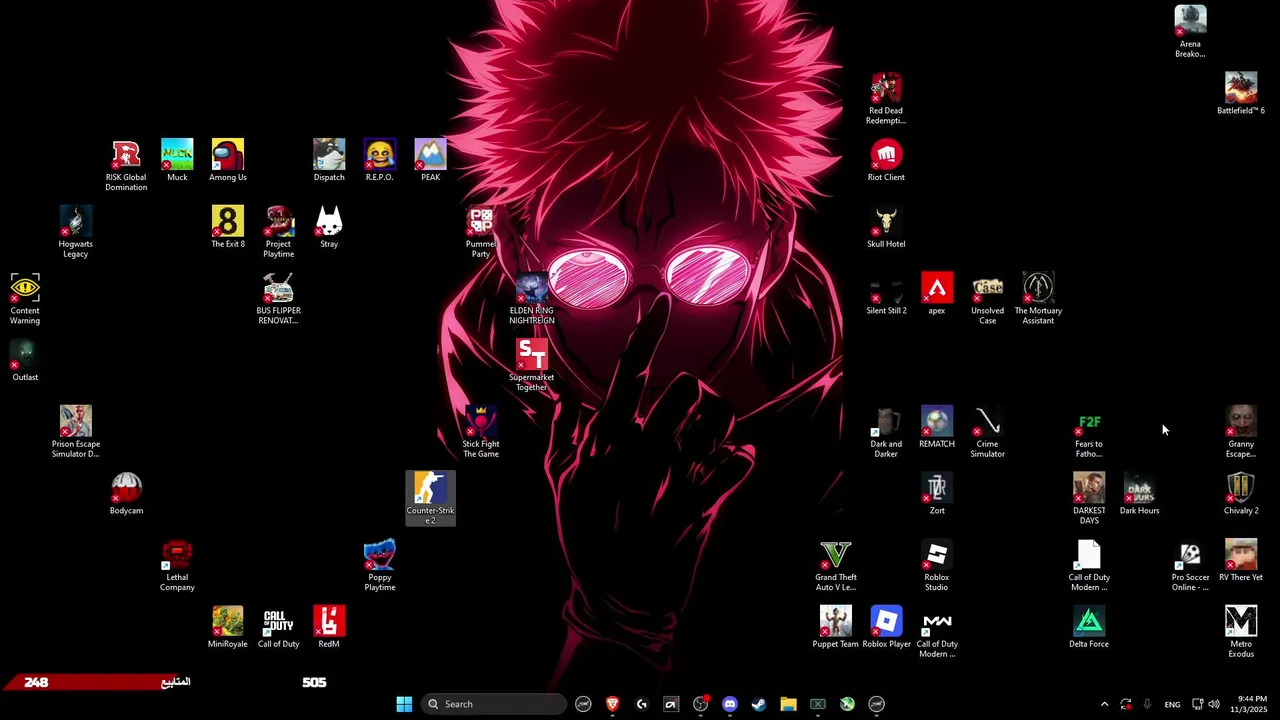Screen dimensions: 1280x720
Task: Open the Windows Start menu
Action: [x=404, y=704]
